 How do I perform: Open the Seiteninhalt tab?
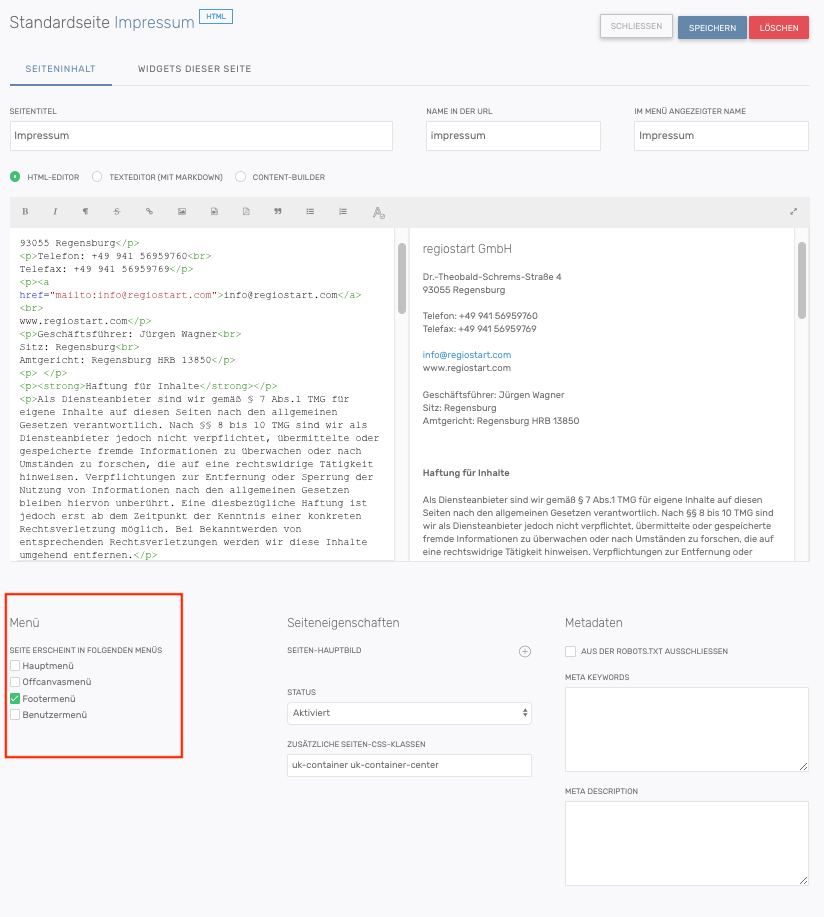click(60, 69)
